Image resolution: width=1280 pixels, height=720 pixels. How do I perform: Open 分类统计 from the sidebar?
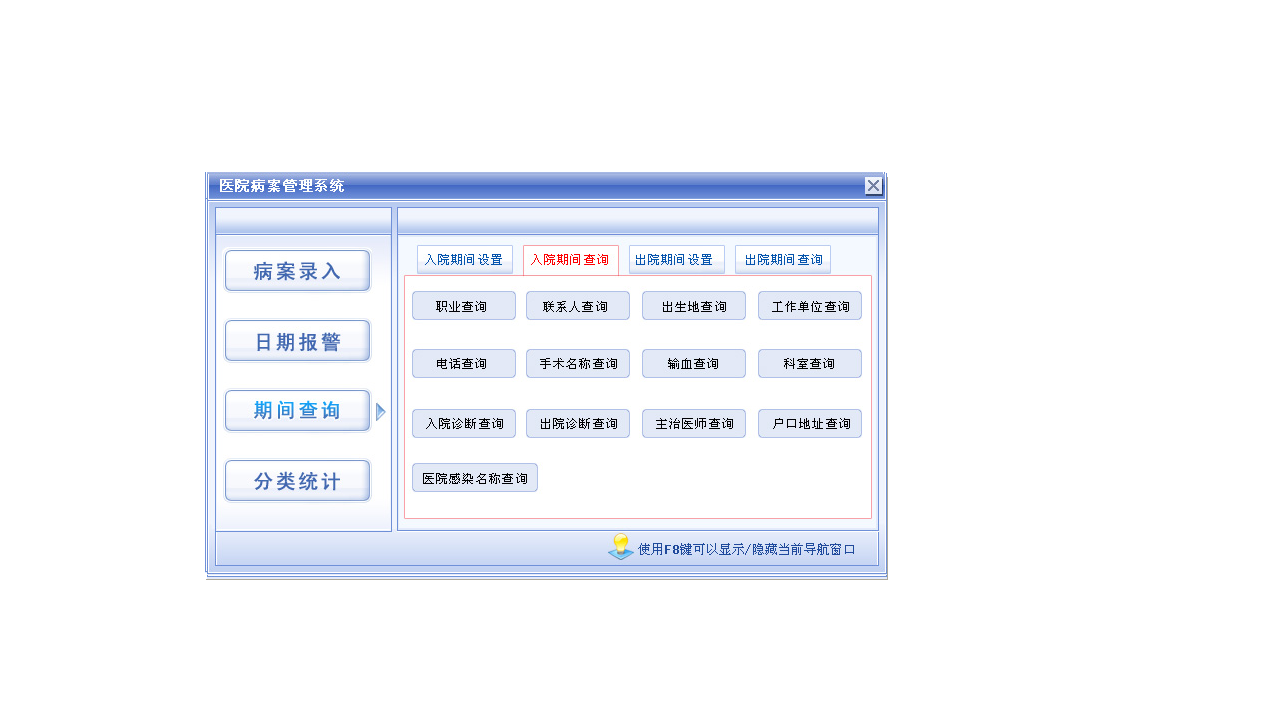click(297, 480)
